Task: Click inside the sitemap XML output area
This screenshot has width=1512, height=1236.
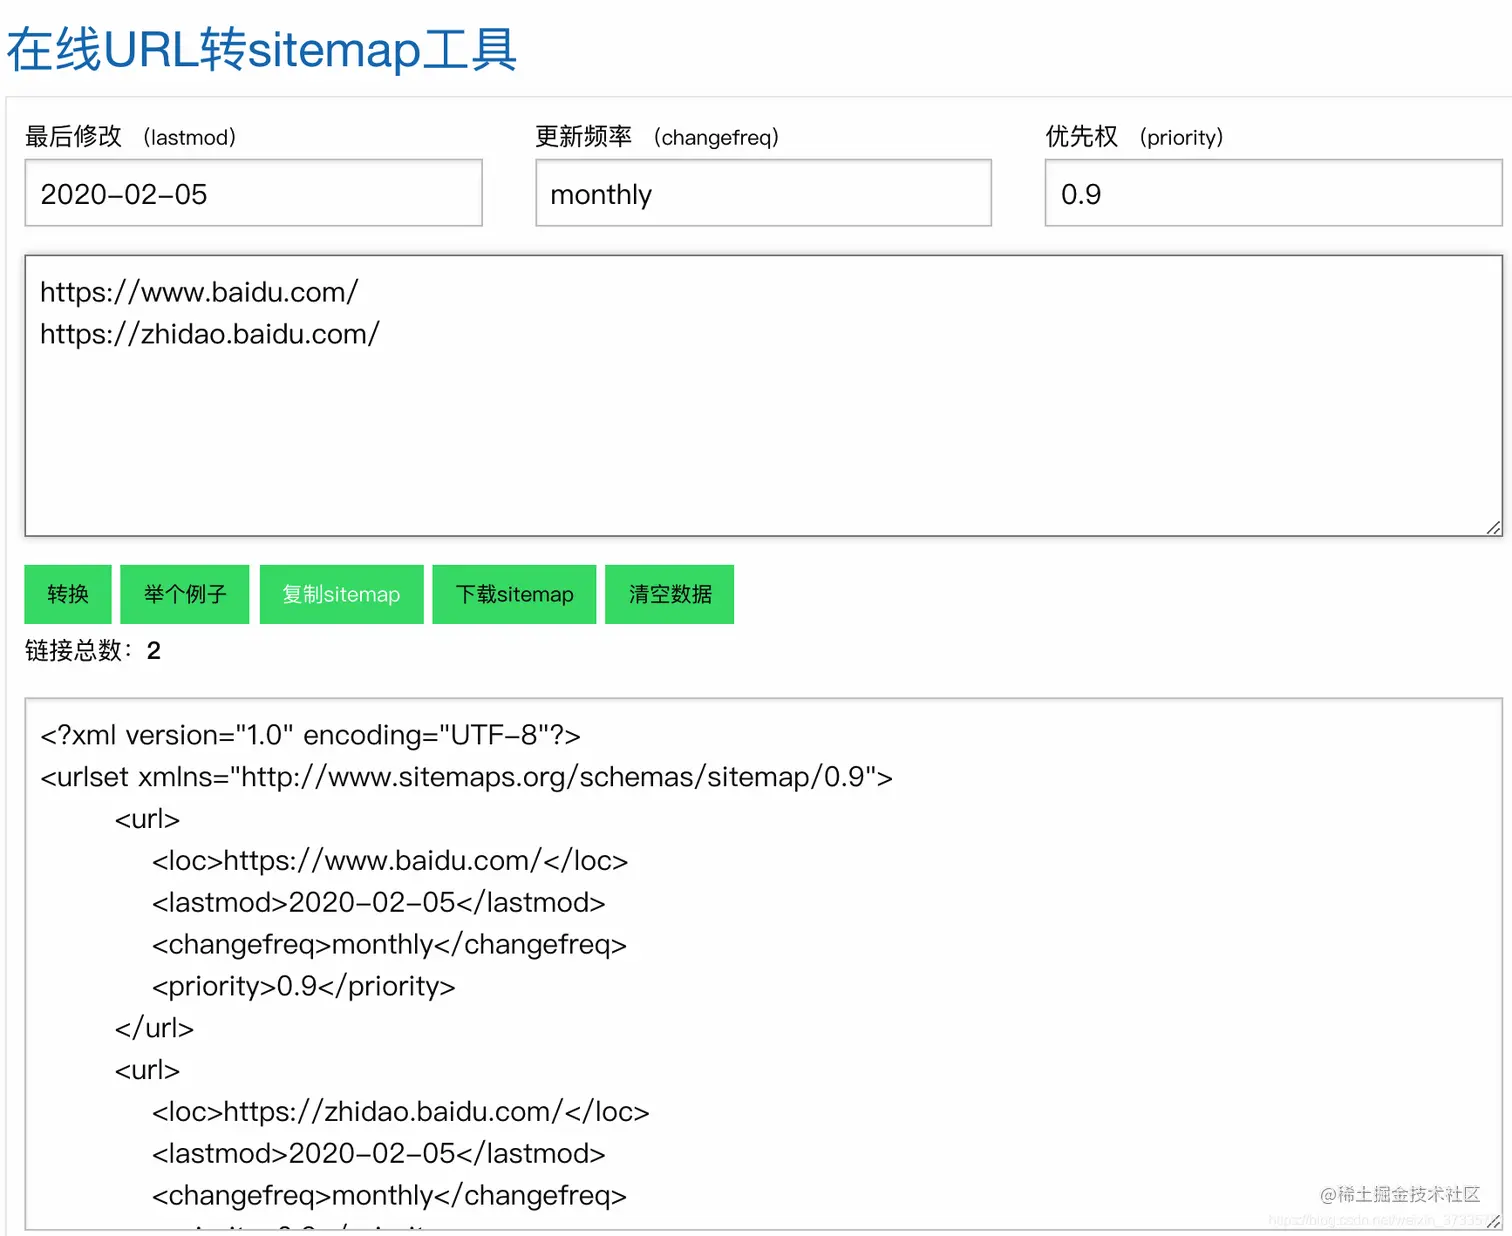Action: (x=764, y=964)
